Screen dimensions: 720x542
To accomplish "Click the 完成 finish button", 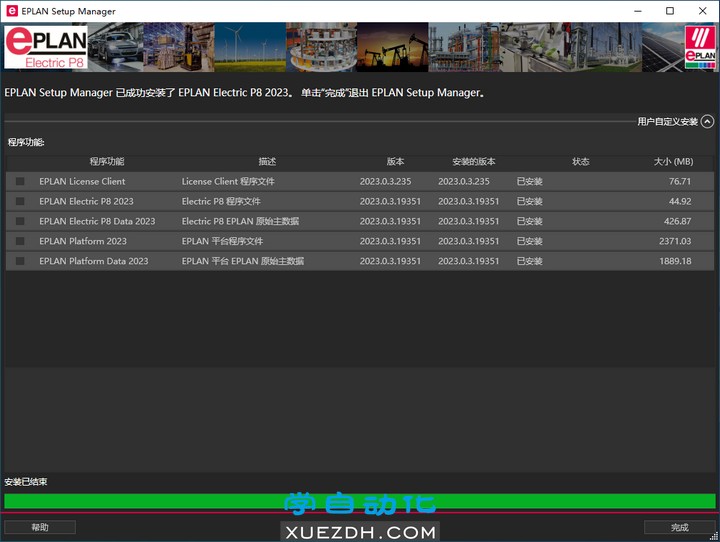I will point(680,527).
